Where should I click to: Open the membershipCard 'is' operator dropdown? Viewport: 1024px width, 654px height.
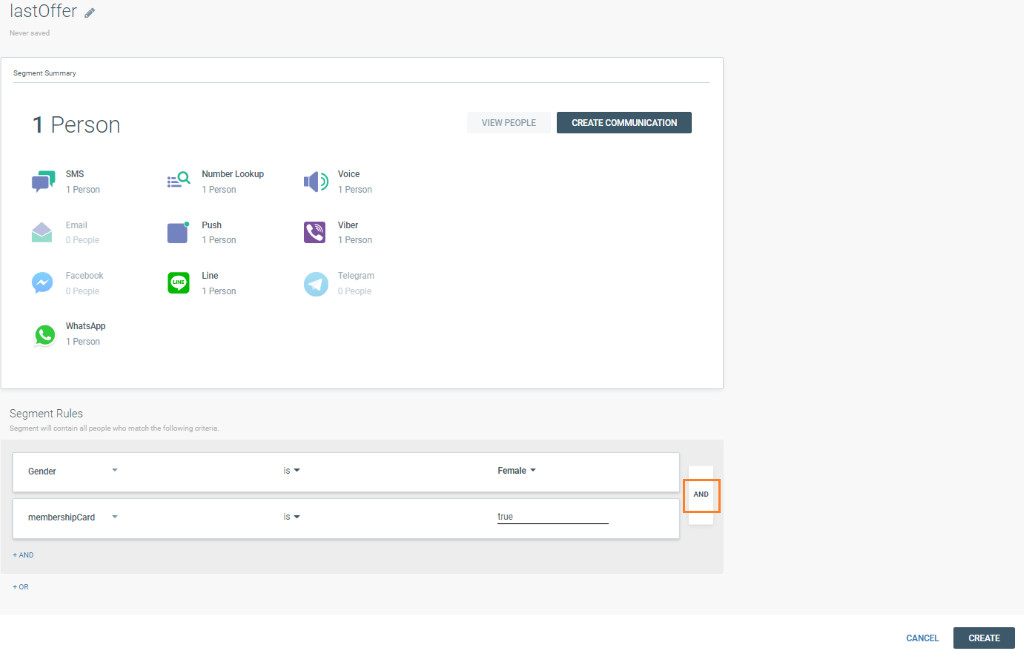(x=292, y=517)
